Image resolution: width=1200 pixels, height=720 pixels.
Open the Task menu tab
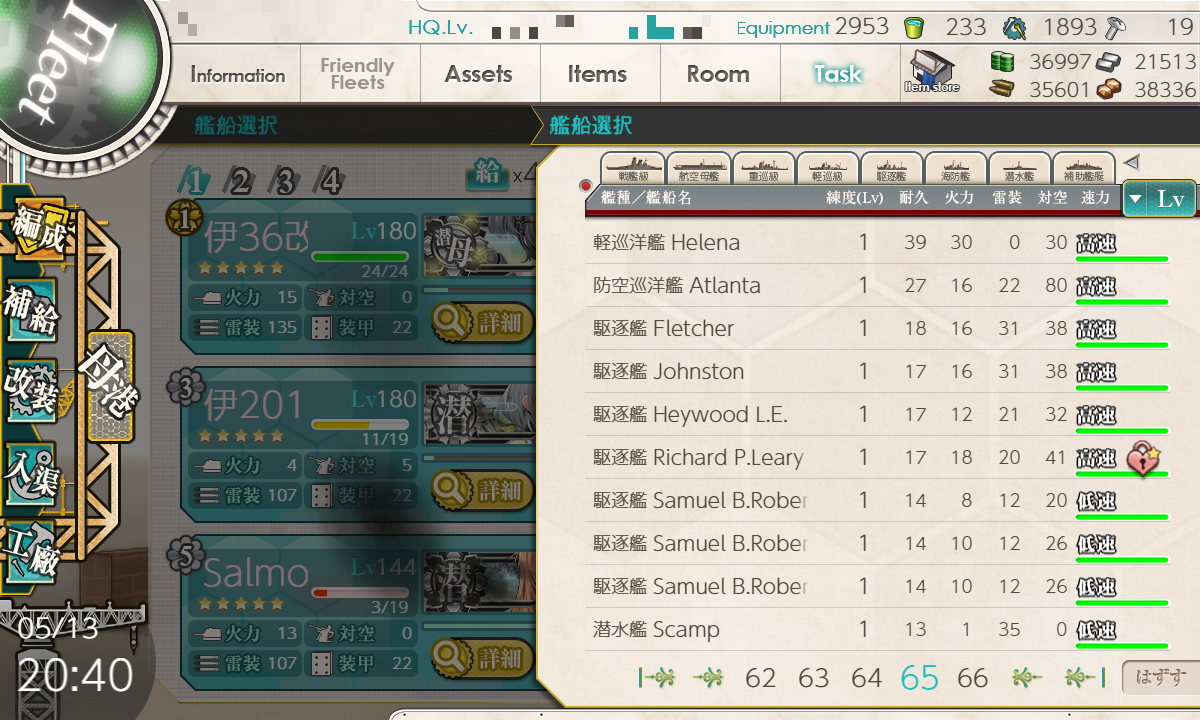(838, 74)
